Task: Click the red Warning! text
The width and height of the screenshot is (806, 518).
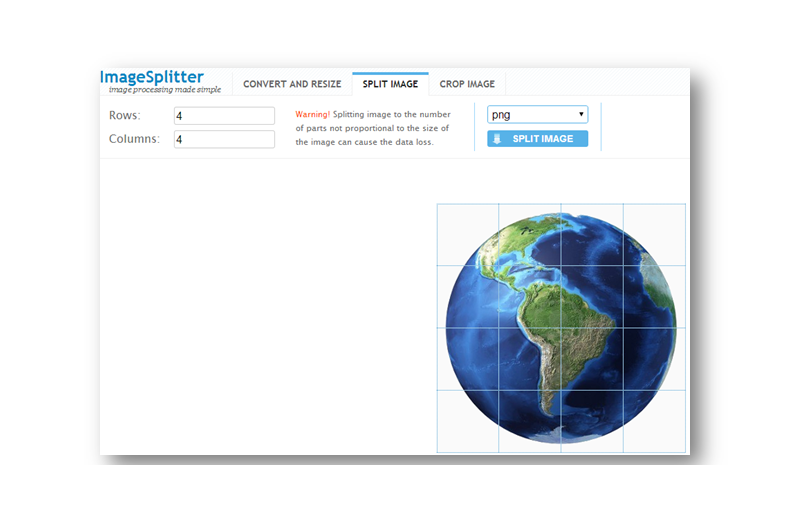Action: (313, 114)
